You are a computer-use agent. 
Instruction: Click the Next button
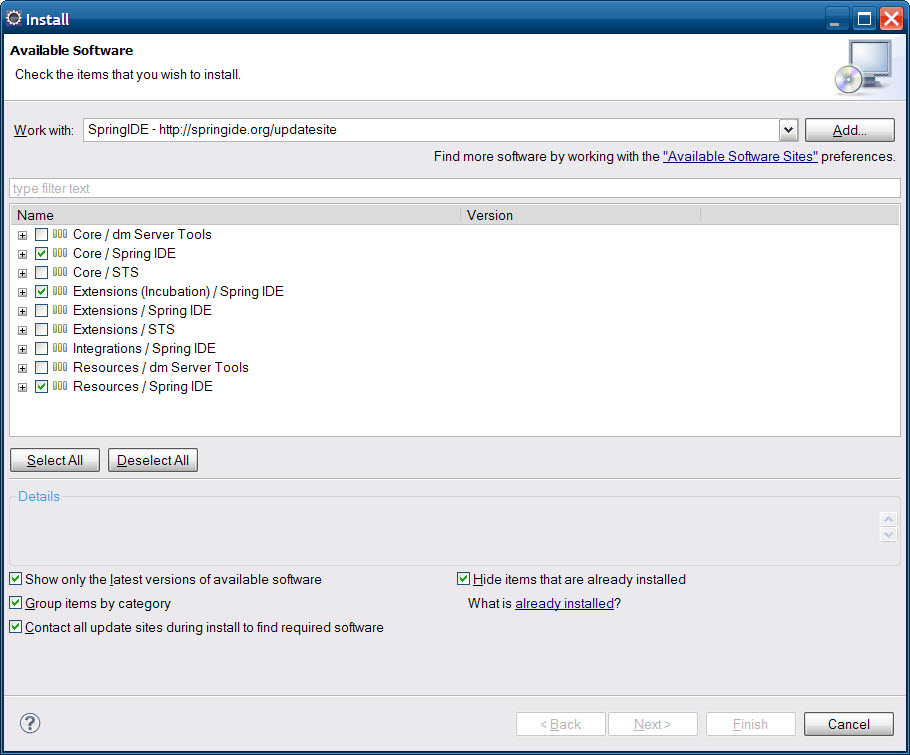point(652,724)
